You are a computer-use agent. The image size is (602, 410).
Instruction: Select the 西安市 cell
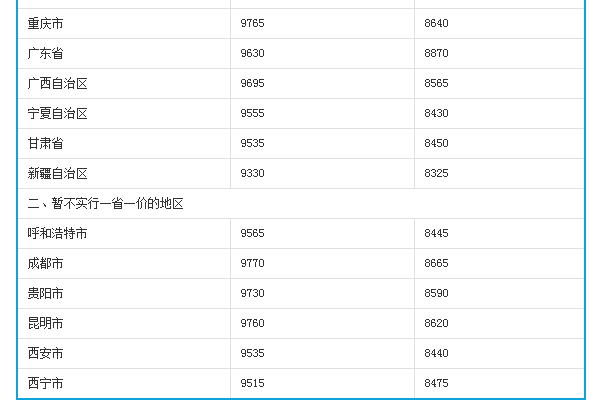[x=45, y=353]
